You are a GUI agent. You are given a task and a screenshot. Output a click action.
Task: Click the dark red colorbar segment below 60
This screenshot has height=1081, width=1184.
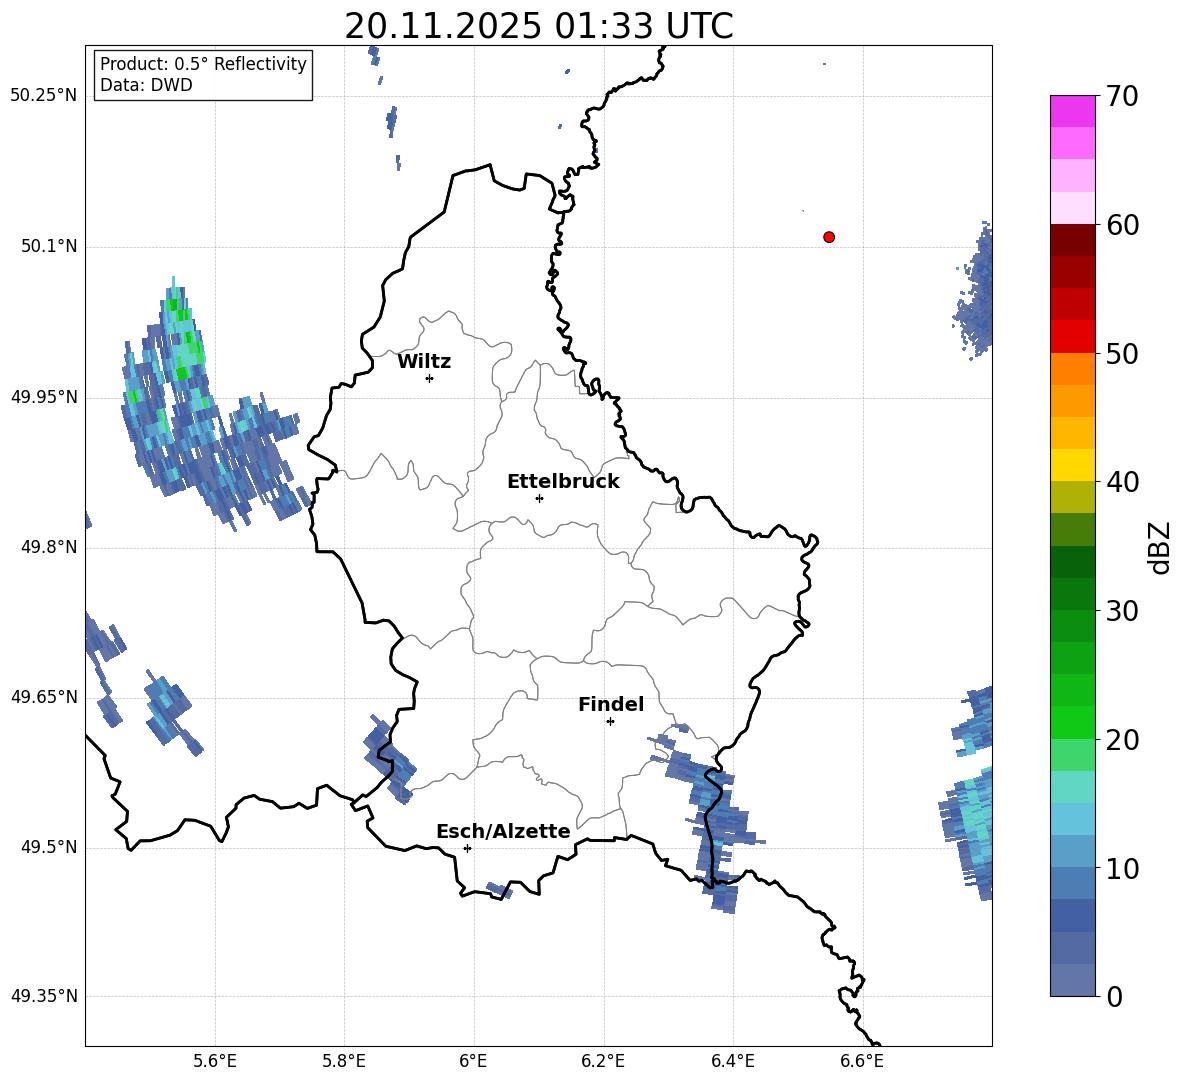point(1072,240)
